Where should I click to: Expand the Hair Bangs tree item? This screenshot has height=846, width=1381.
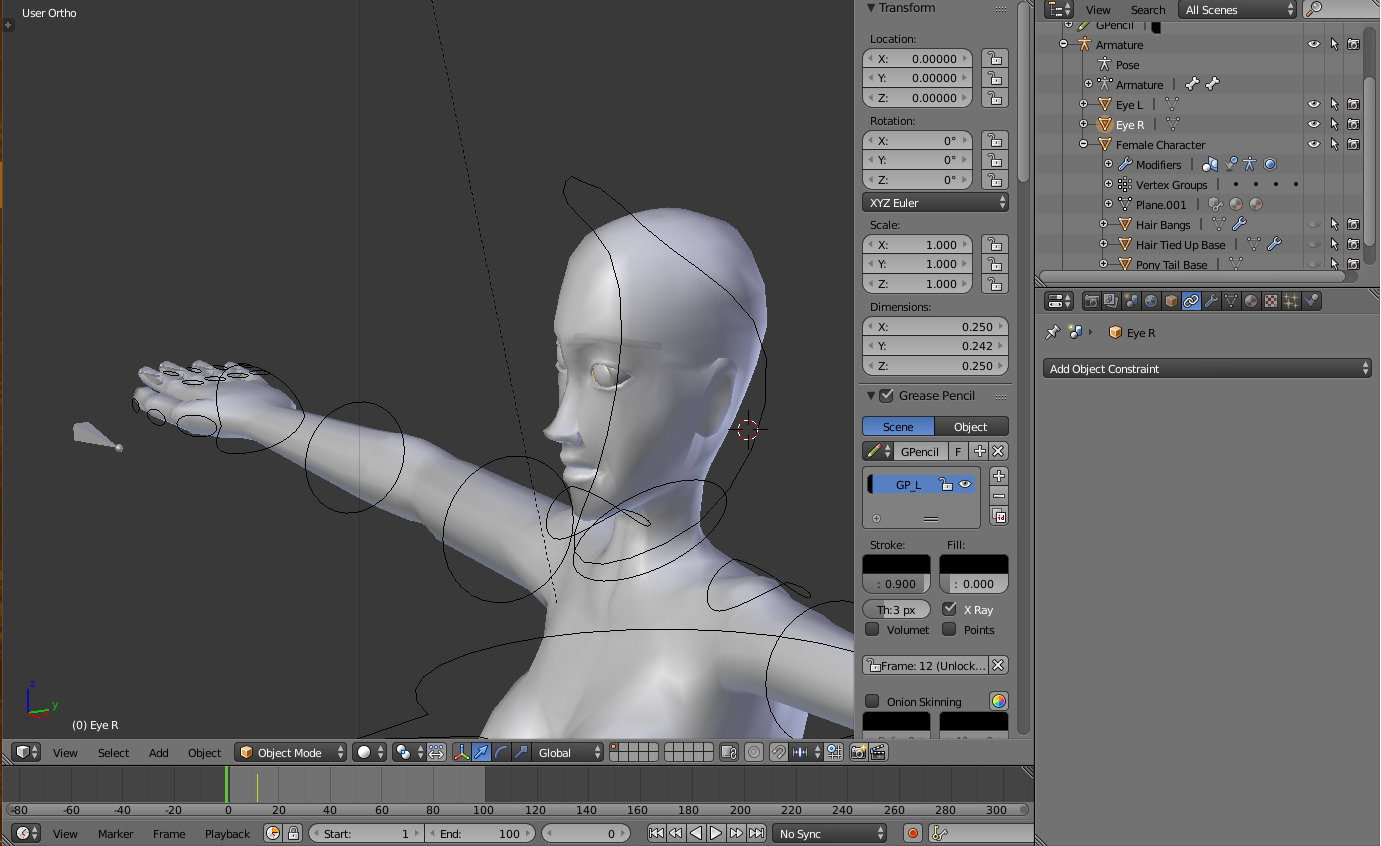(x=1103, y=224)
